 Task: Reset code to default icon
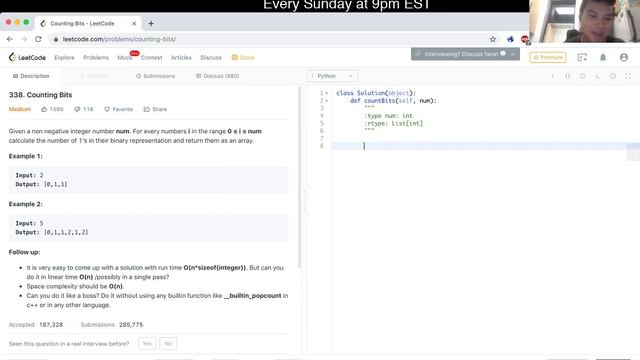[582, 76]
